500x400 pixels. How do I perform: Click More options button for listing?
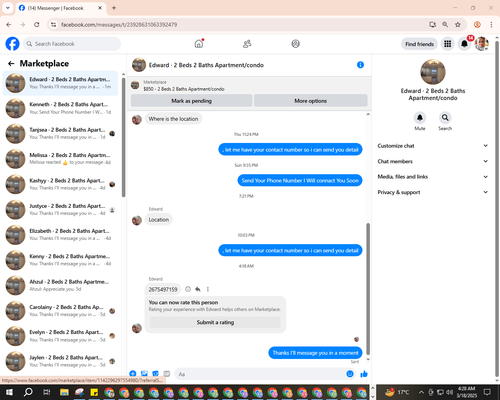pos(311,101)
